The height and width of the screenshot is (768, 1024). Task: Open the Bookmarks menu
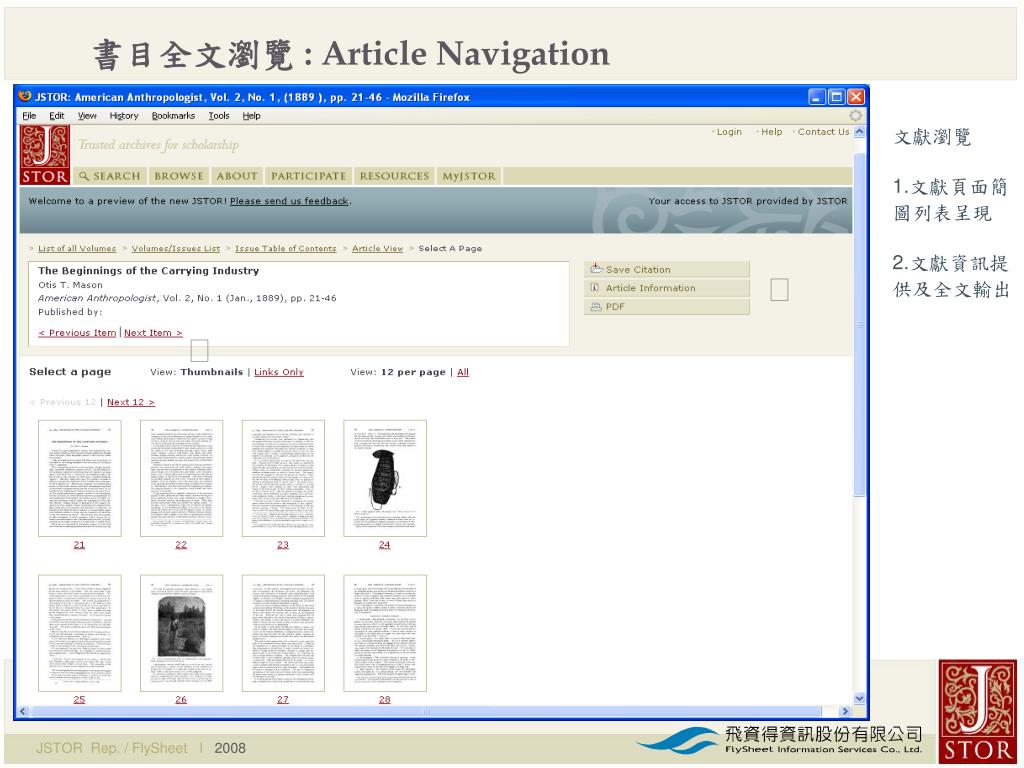(173, 116)
